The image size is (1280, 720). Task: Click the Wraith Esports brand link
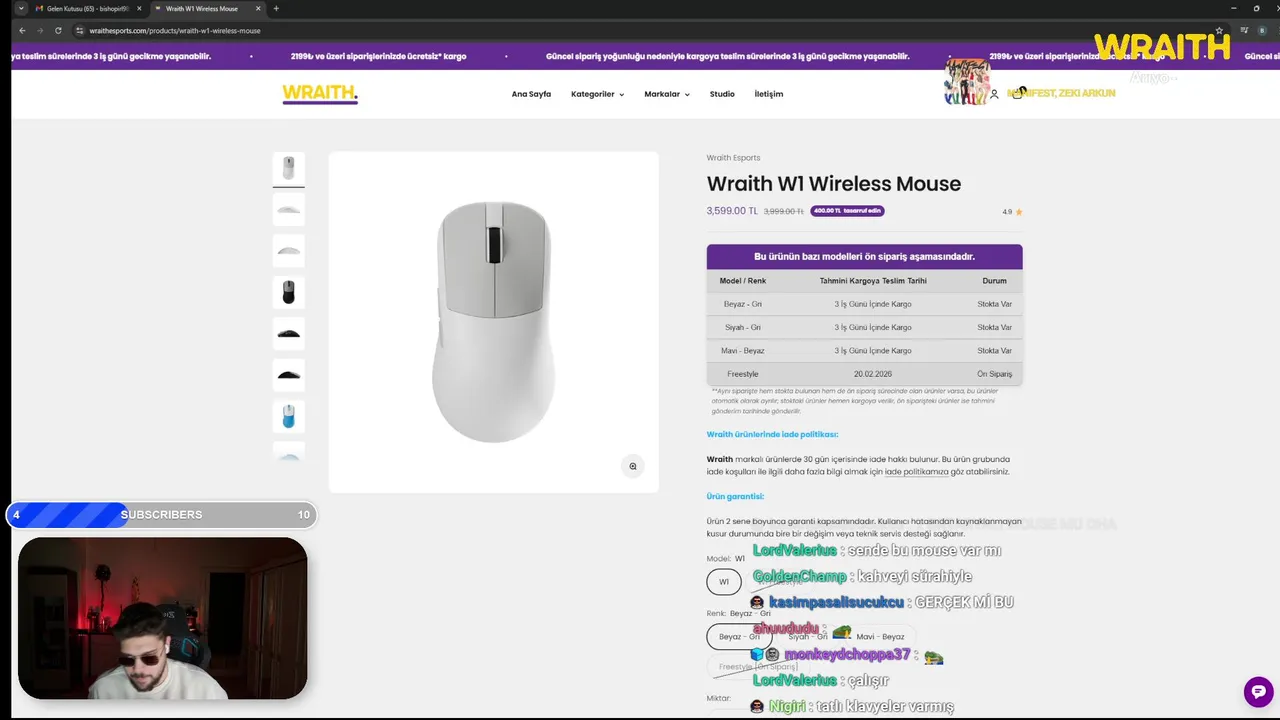[x=733, y=158]
